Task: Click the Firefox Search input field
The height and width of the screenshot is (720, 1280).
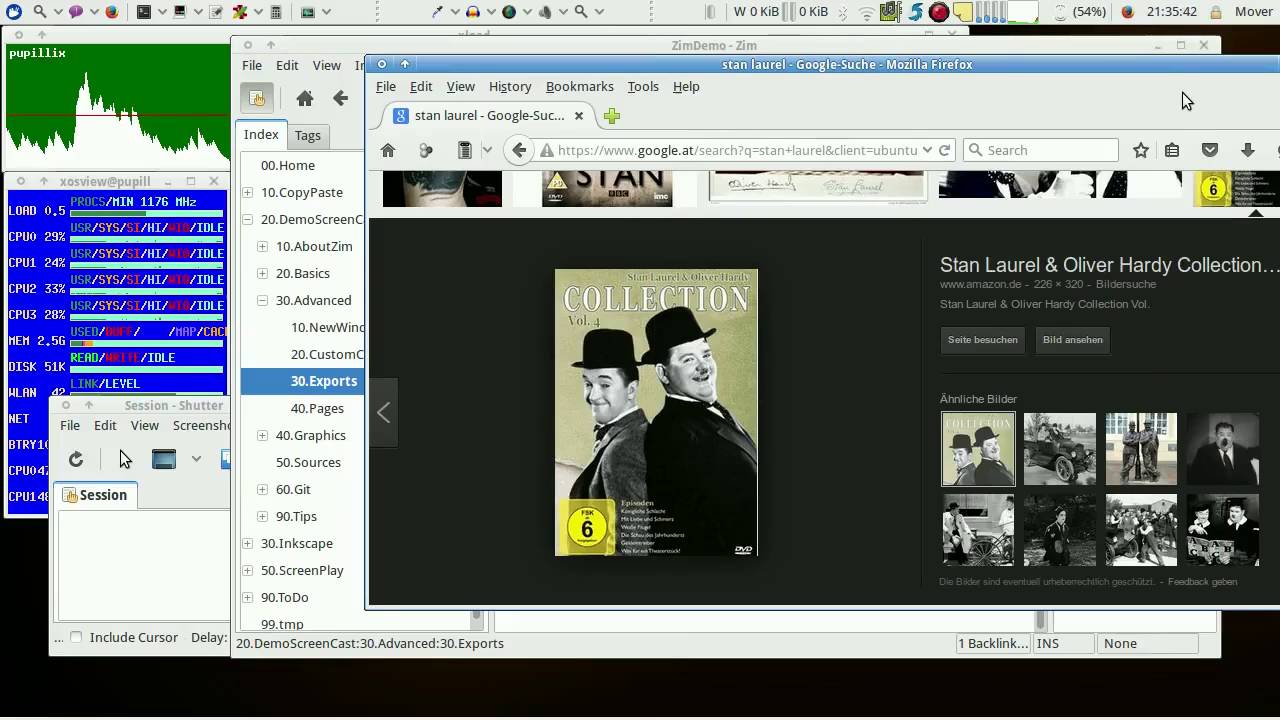Action: pos(1041,150)
